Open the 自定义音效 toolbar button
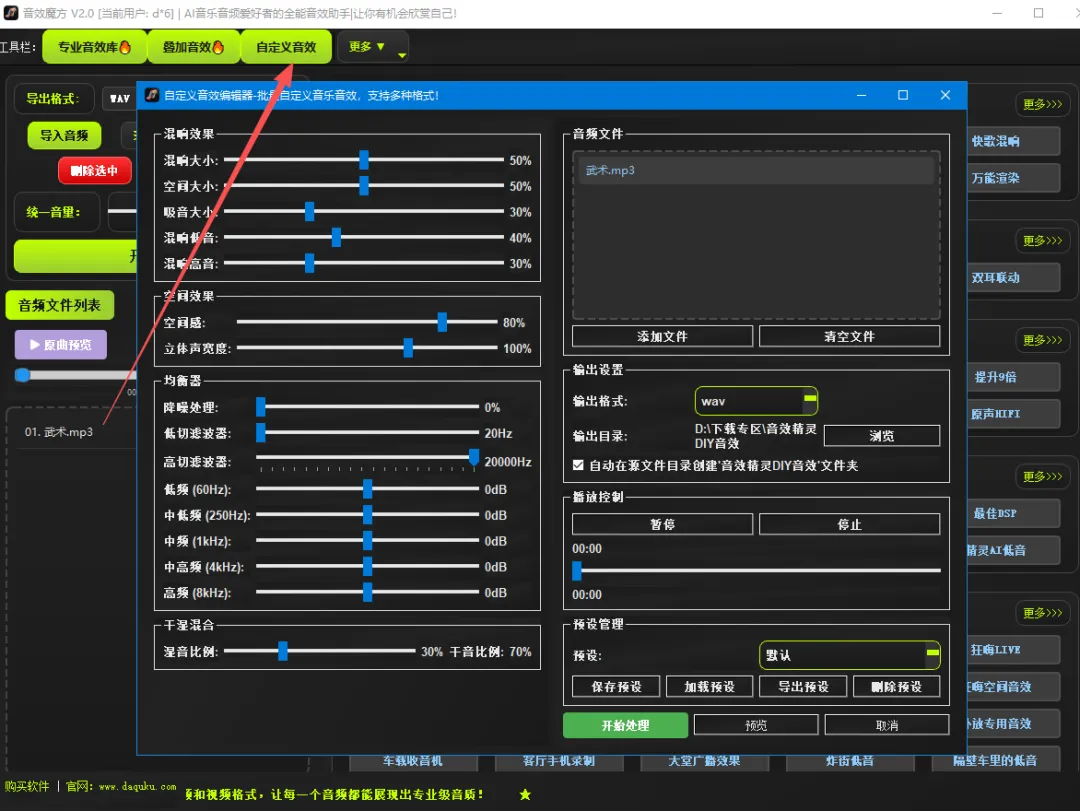 (286, 47)
